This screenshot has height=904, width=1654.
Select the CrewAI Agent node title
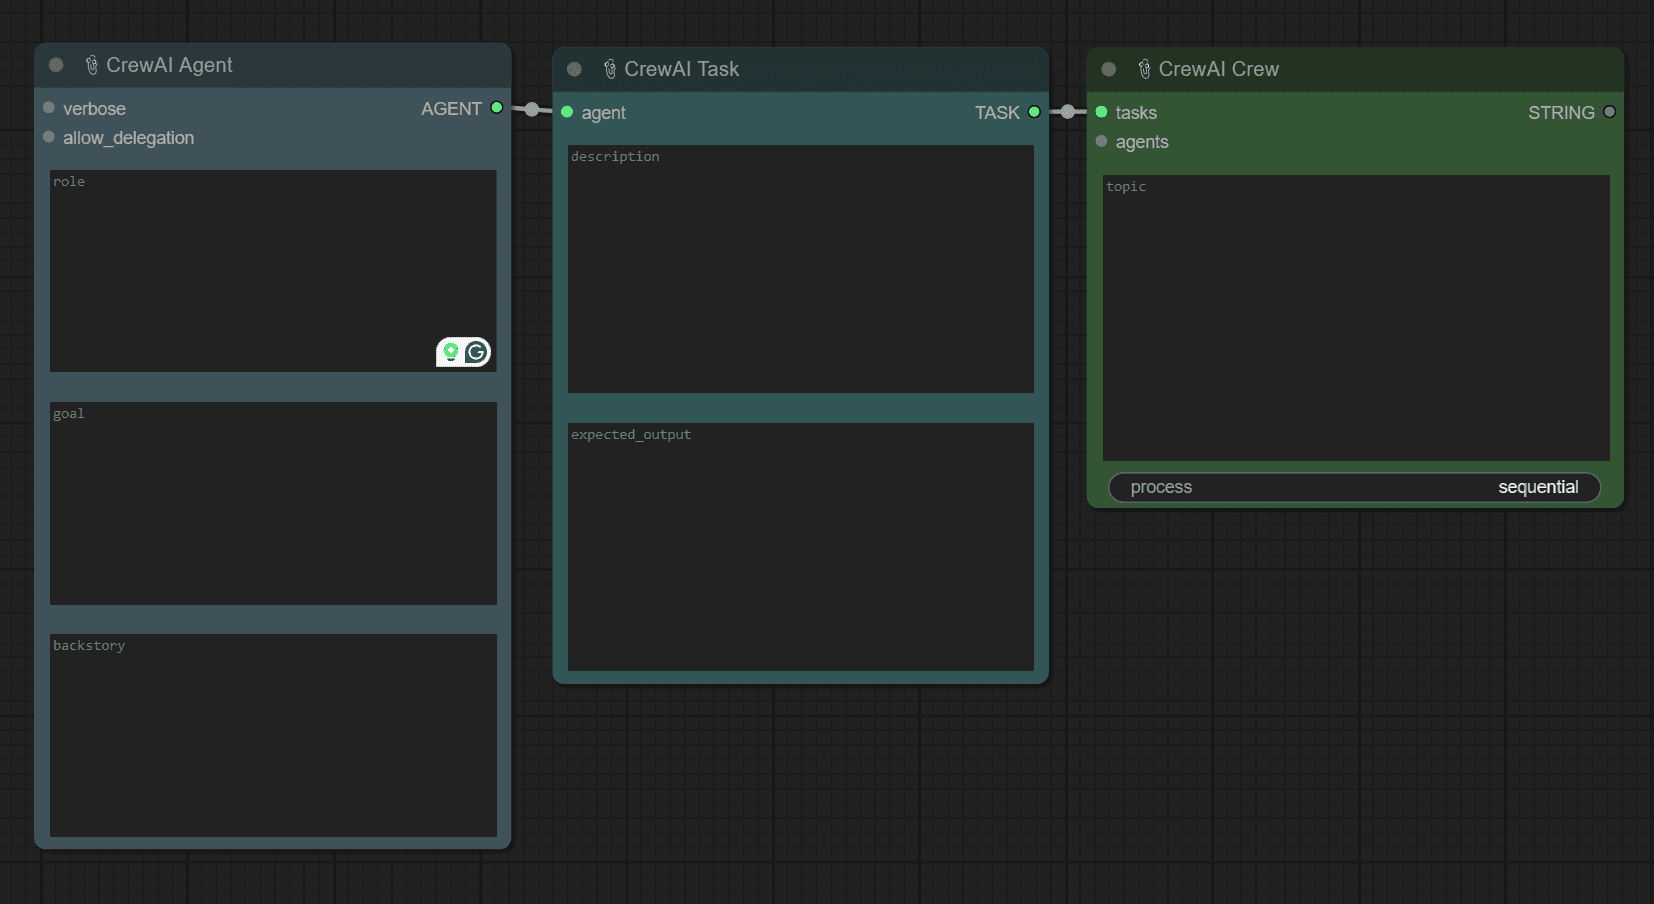click(x=169, y=65)
